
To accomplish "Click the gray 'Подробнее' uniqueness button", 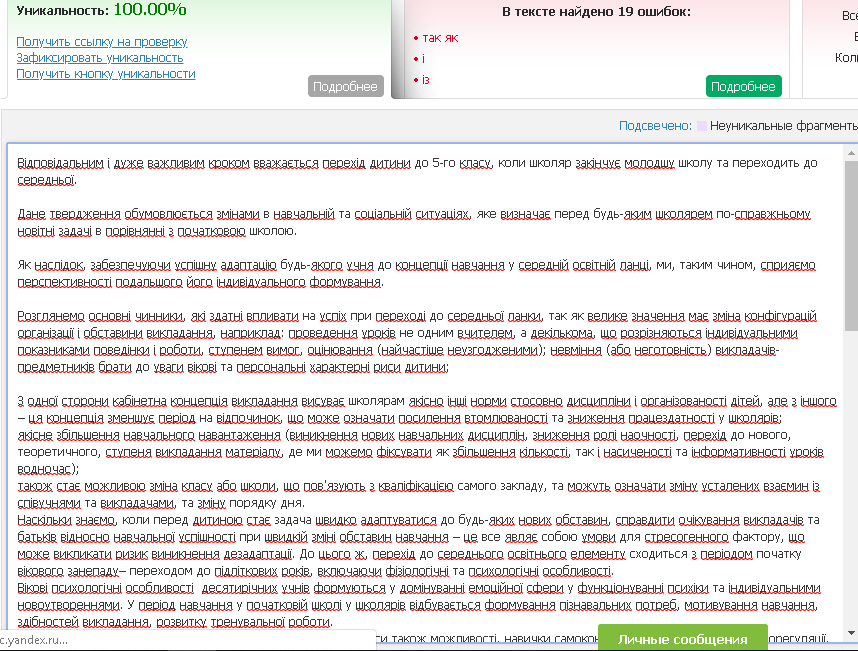I will (345, 86).
